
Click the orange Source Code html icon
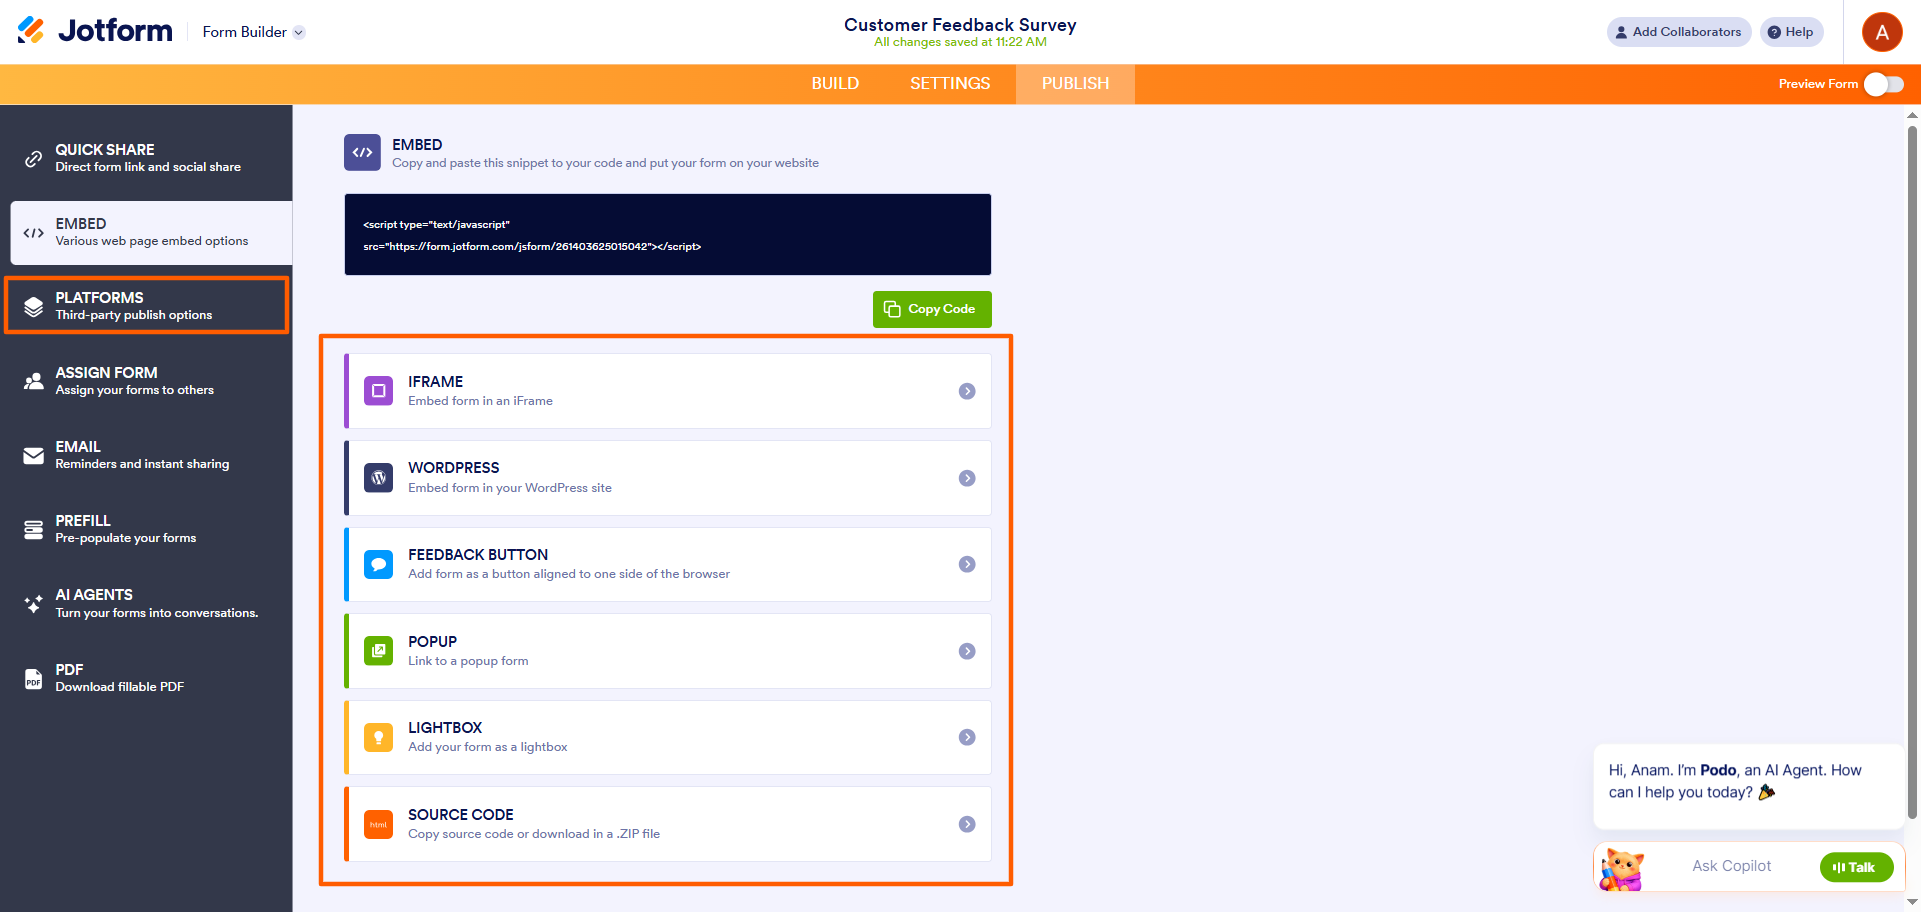pos(378,824)
